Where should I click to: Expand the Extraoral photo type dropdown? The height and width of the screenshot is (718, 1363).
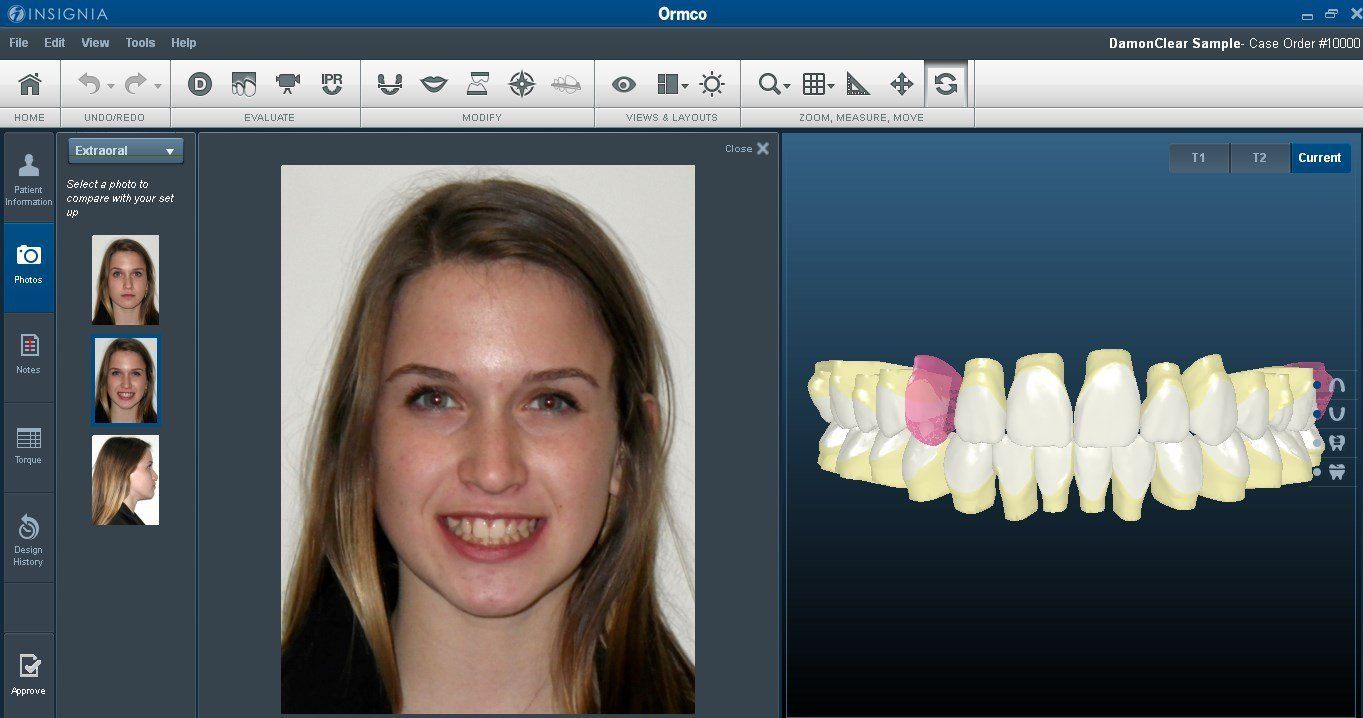tap(126, 151)
